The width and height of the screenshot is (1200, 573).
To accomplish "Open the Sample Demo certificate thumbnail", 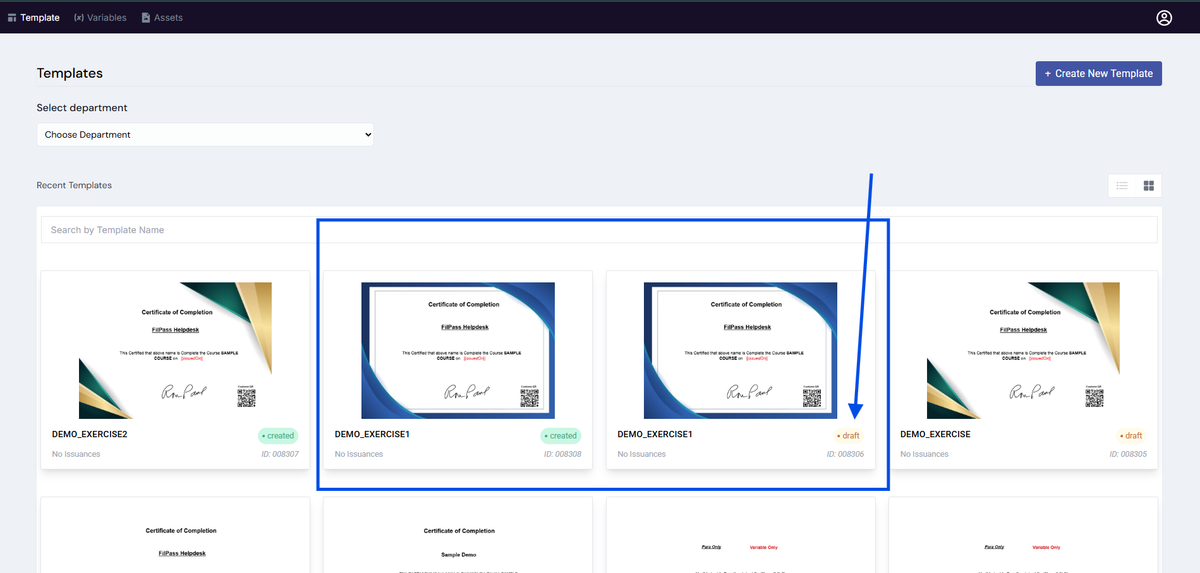I will (x=458, y=540).
